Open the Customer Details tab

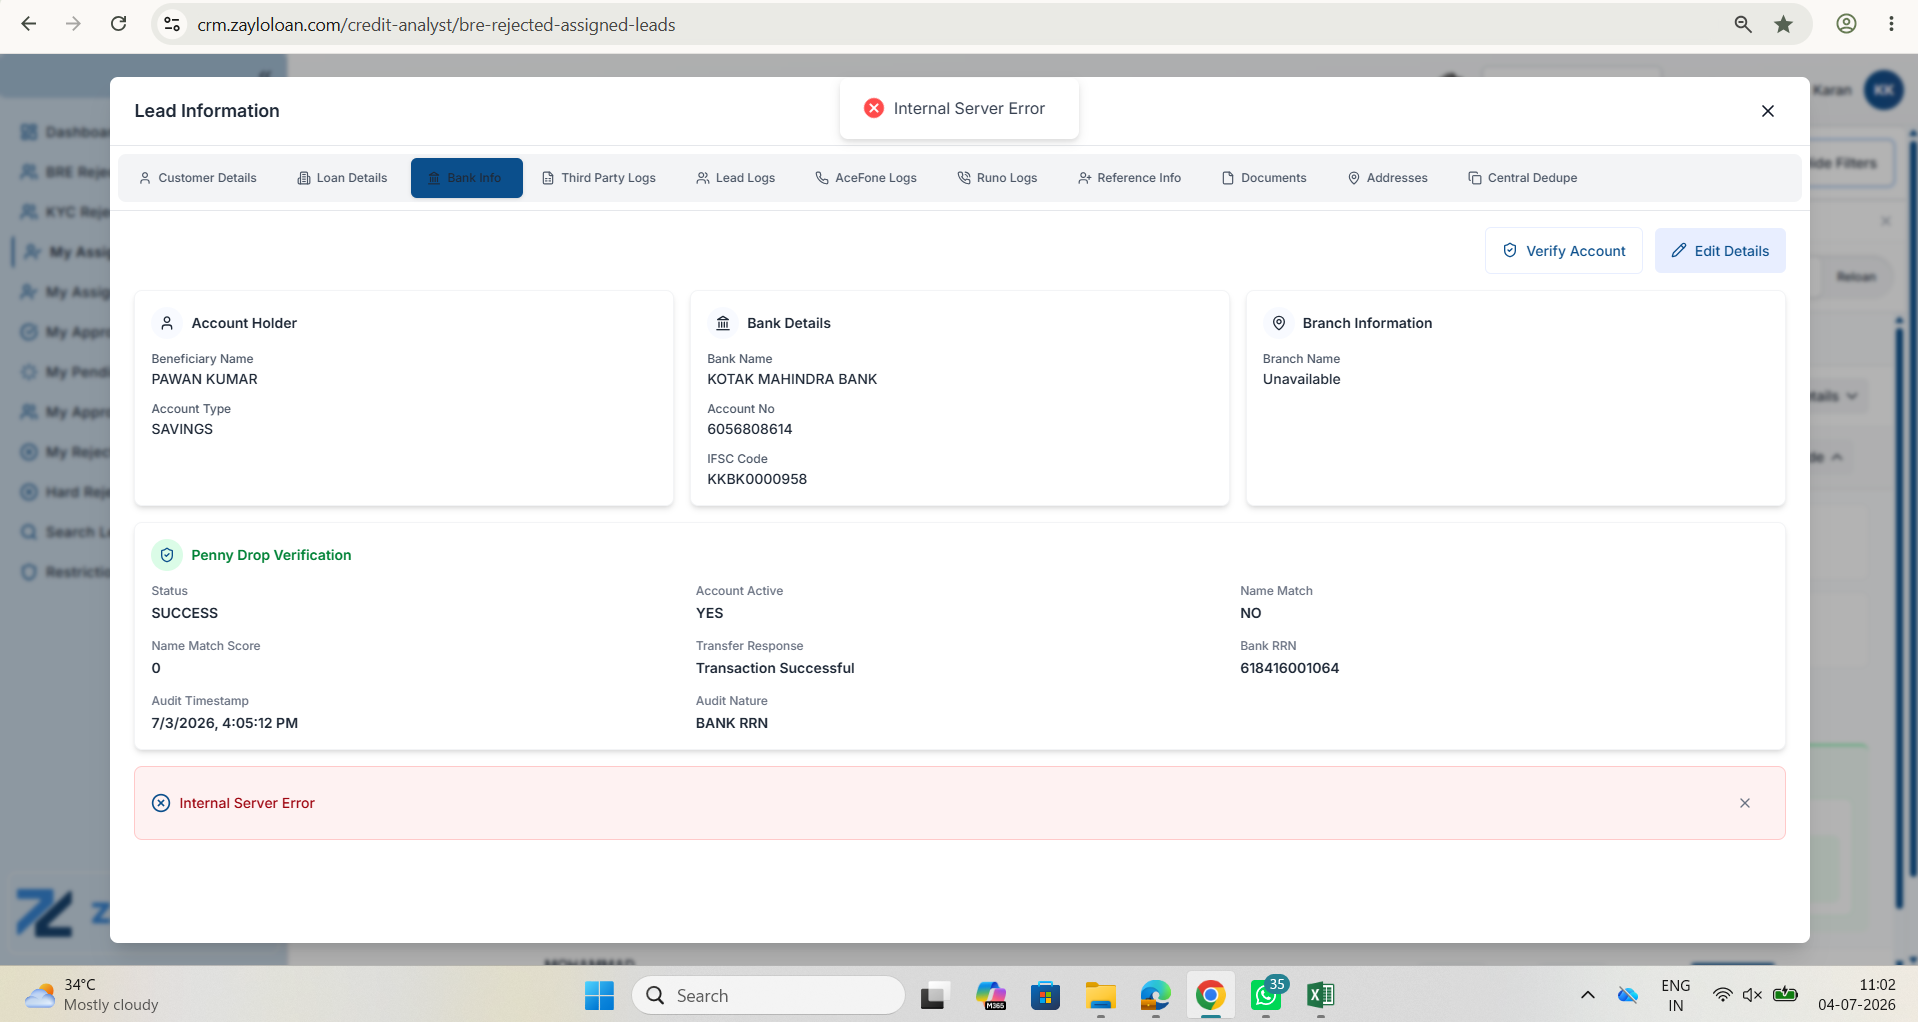click(x=198, y=178)
